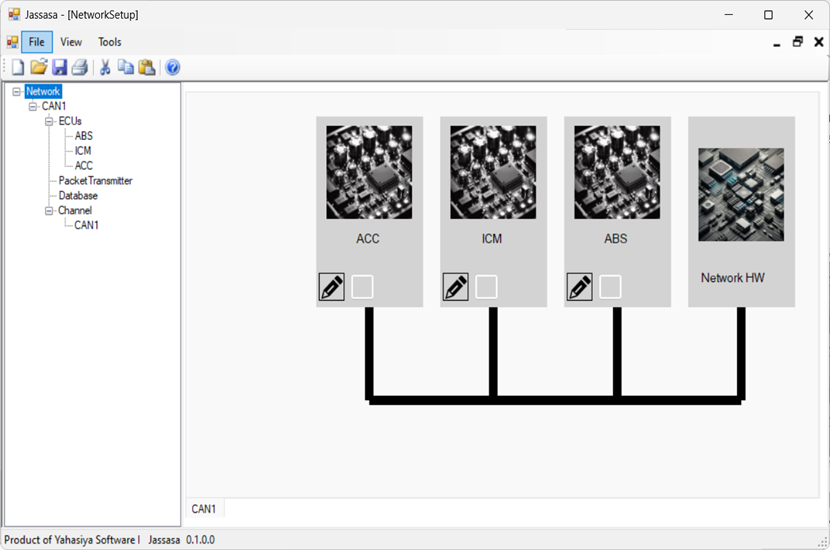This screenshot has height=550, width=830.
Task: Click the Network HW label
Action: pyautogui.click(x=733, y=278)
